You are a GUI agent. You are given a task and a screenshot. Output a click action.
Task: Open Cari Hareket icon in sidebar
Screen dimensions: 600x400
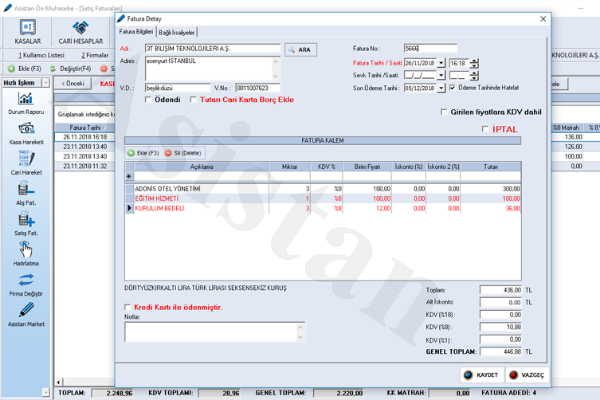(x=26, y=158)
